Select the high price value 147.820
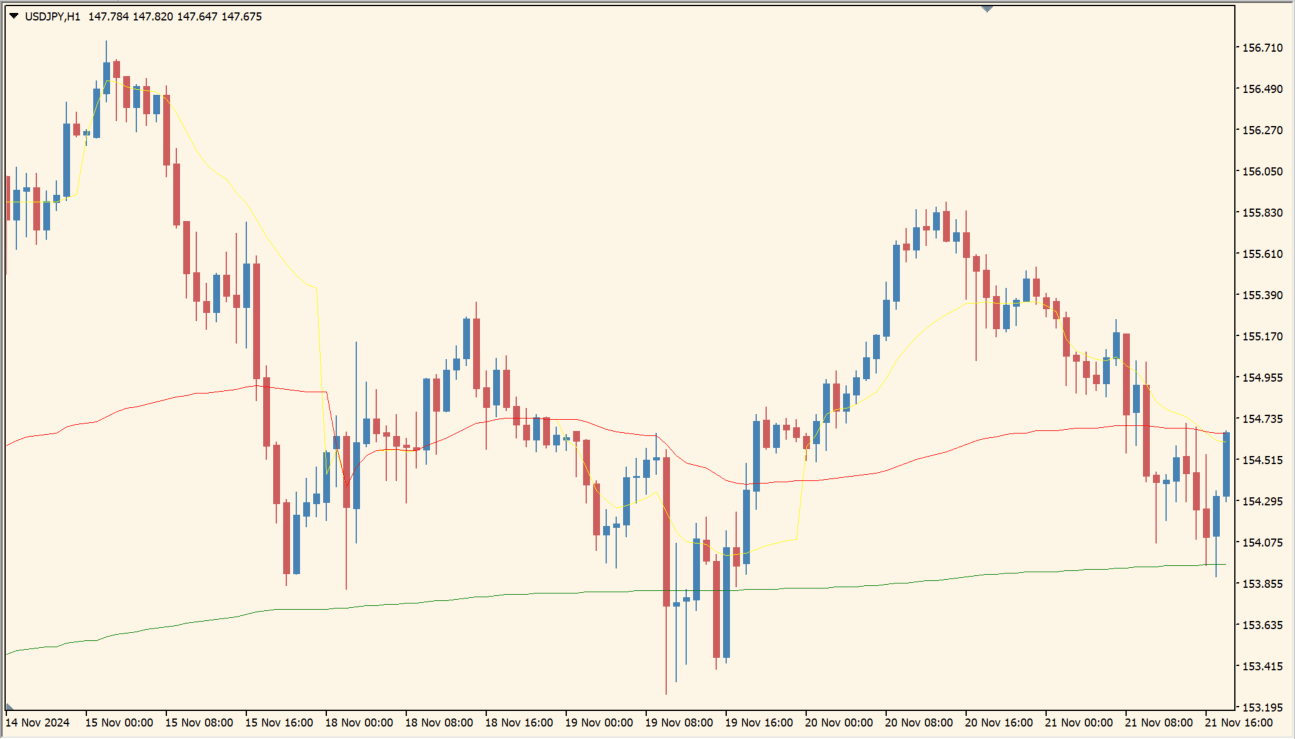 tap(153, 16)
